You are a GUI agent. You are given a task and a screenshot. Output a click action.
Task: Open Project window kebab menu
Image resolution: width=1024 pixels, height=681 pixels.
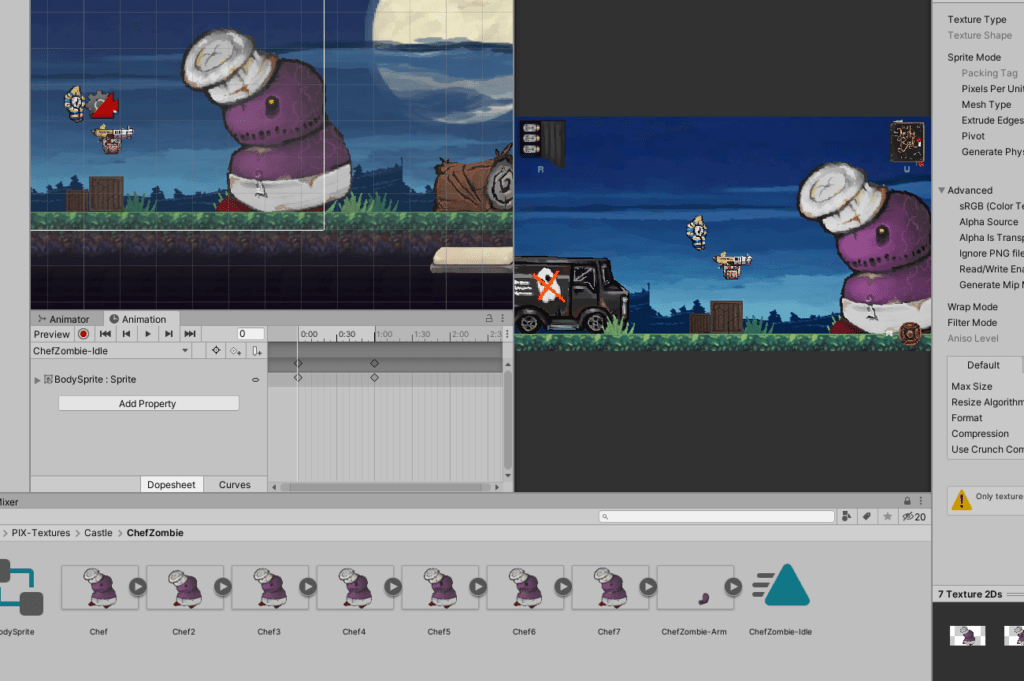pyautogui.click(x=921, y=501)
